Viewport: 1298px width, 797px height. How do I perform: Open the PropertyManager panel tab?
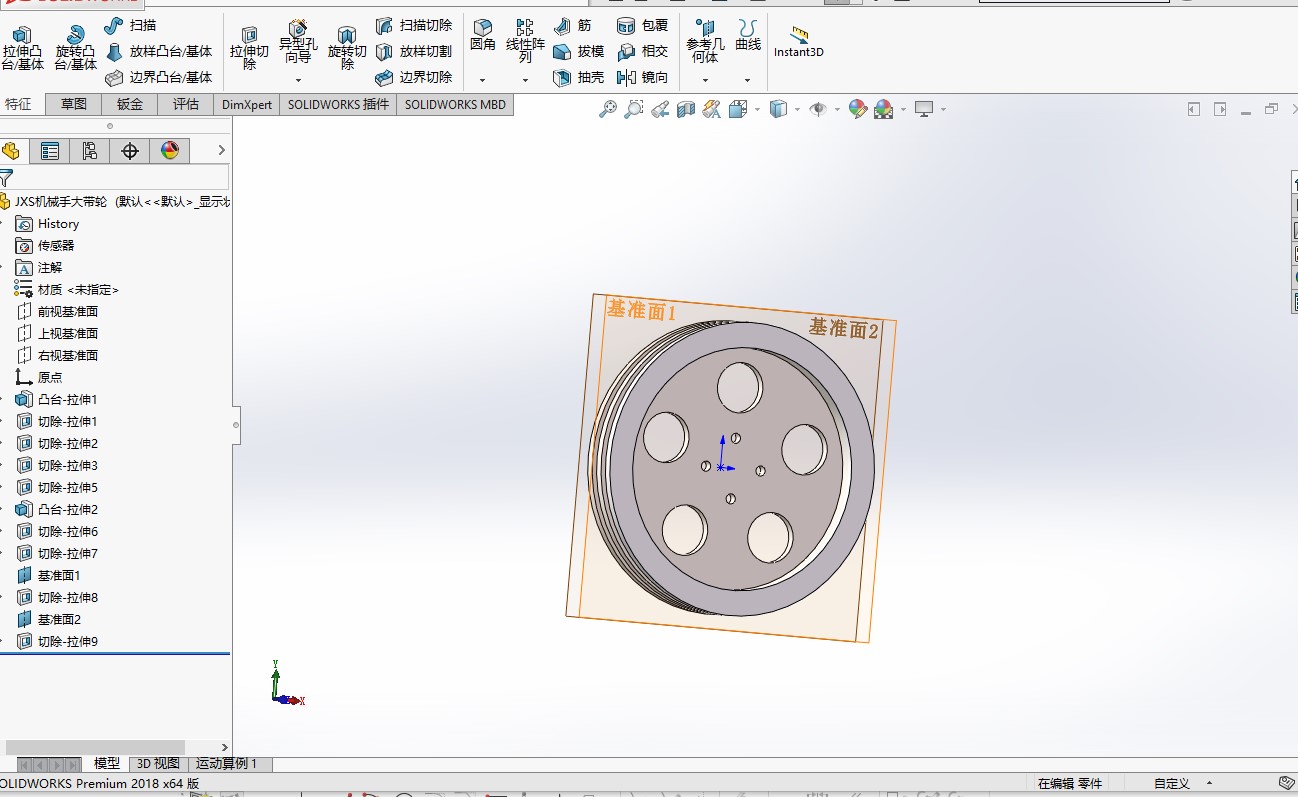tap(50, 151)
